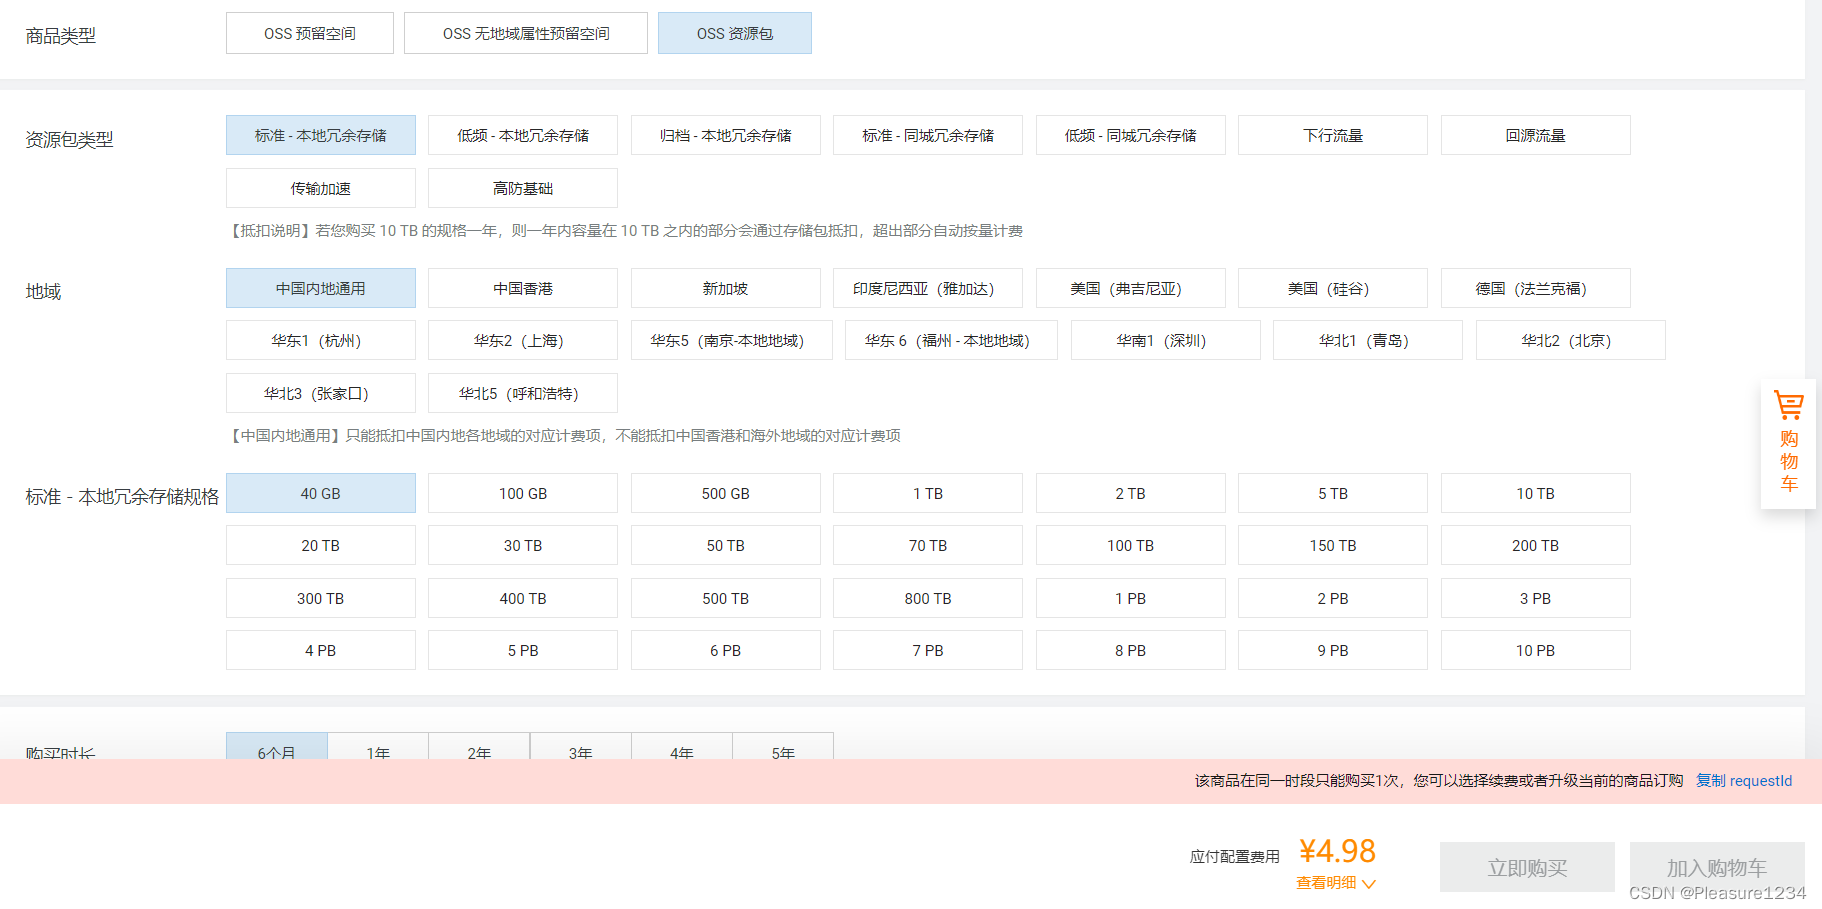Choose 标准 - 本地冗余存储 resource package
The width and height of the screenshot is (1822, 909).
(321, 135)
